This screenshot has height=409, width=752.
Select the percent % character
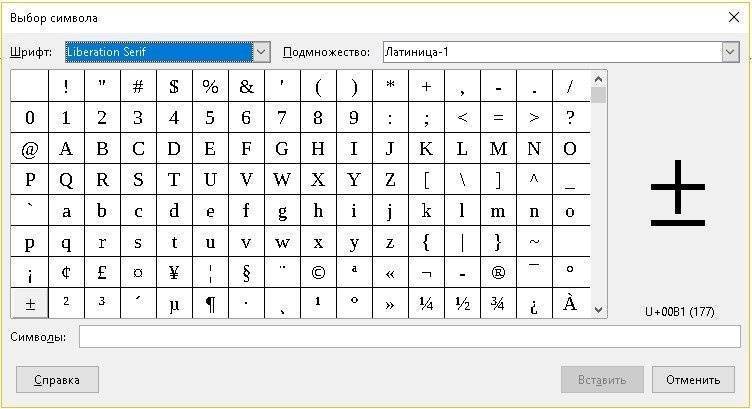(211, 86)
